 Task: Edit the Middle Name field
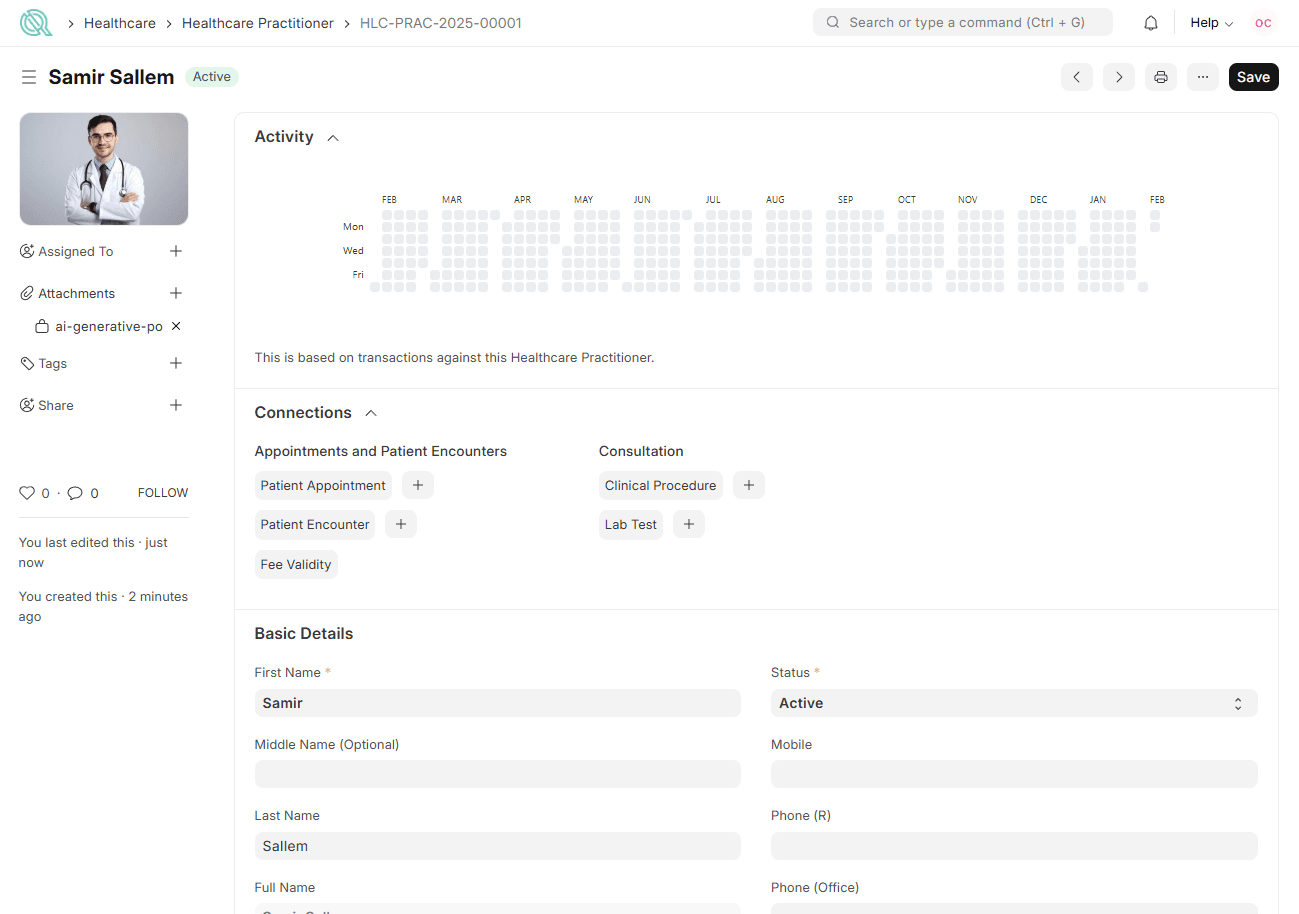click(x=498, y=774)
